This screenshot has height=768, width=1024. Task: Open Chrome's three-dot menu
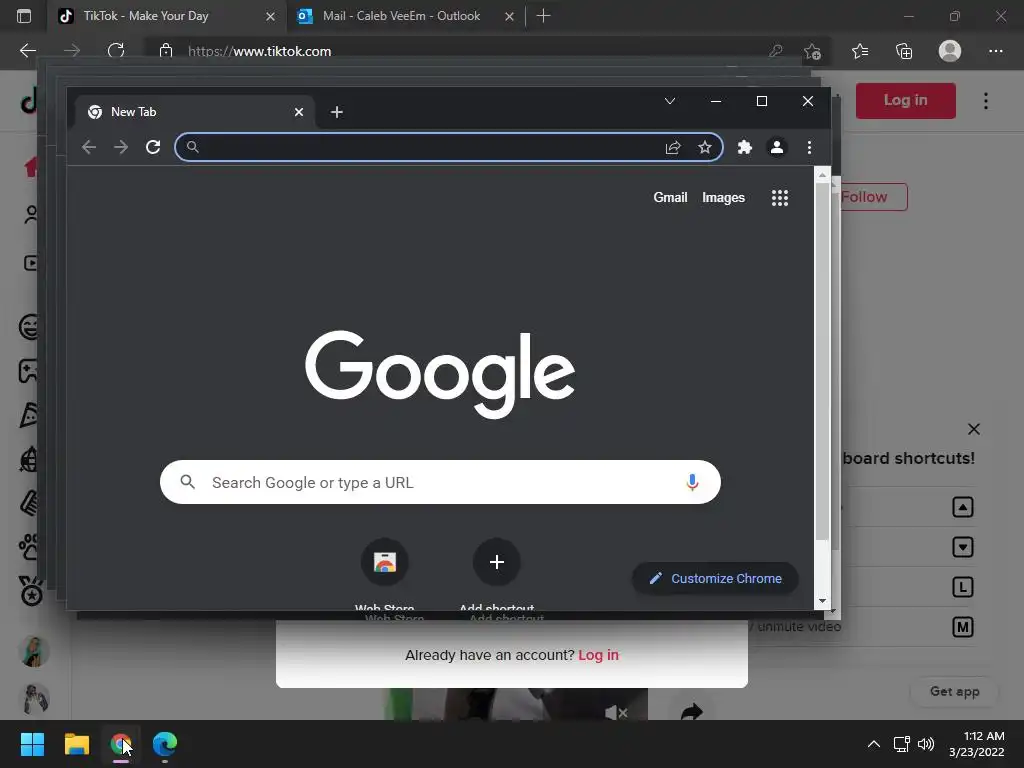(809, 147)
